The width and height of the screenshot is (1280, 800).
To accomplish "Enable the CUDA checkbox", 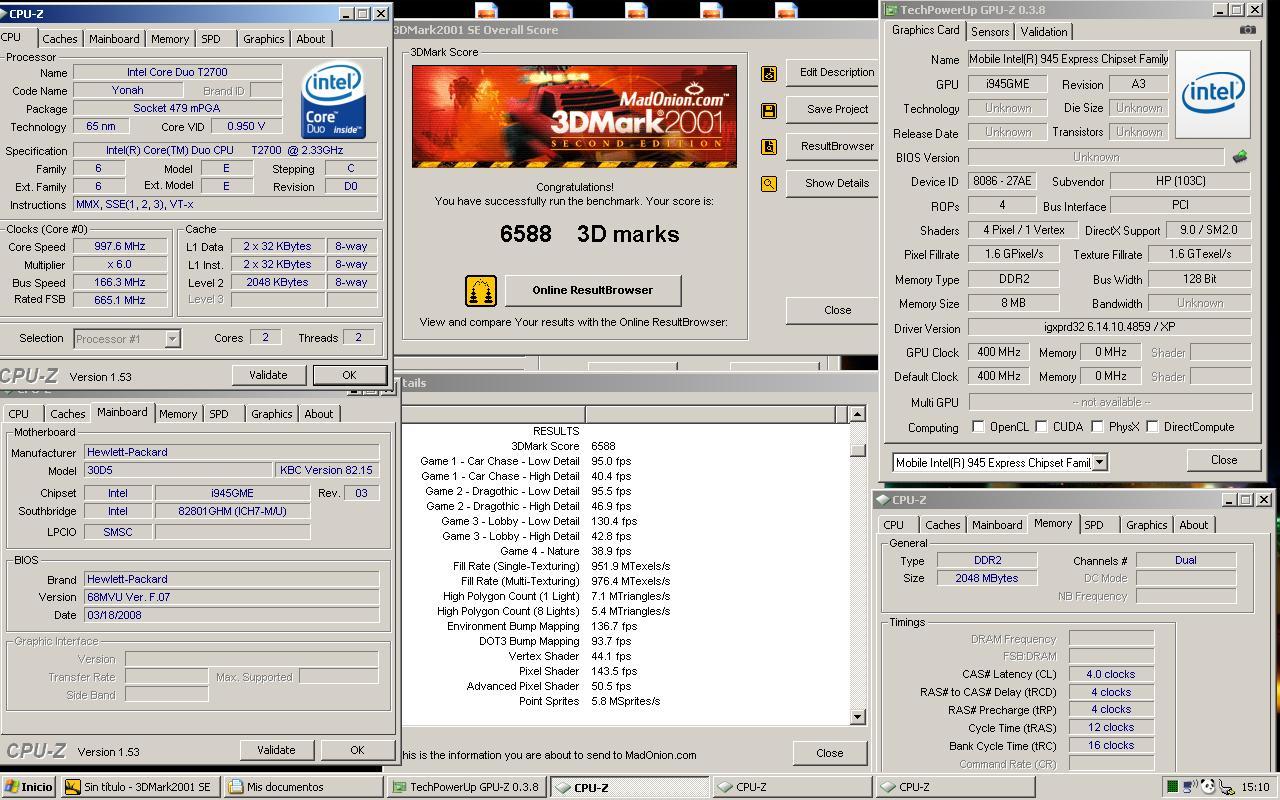I will pos(1041,427).
